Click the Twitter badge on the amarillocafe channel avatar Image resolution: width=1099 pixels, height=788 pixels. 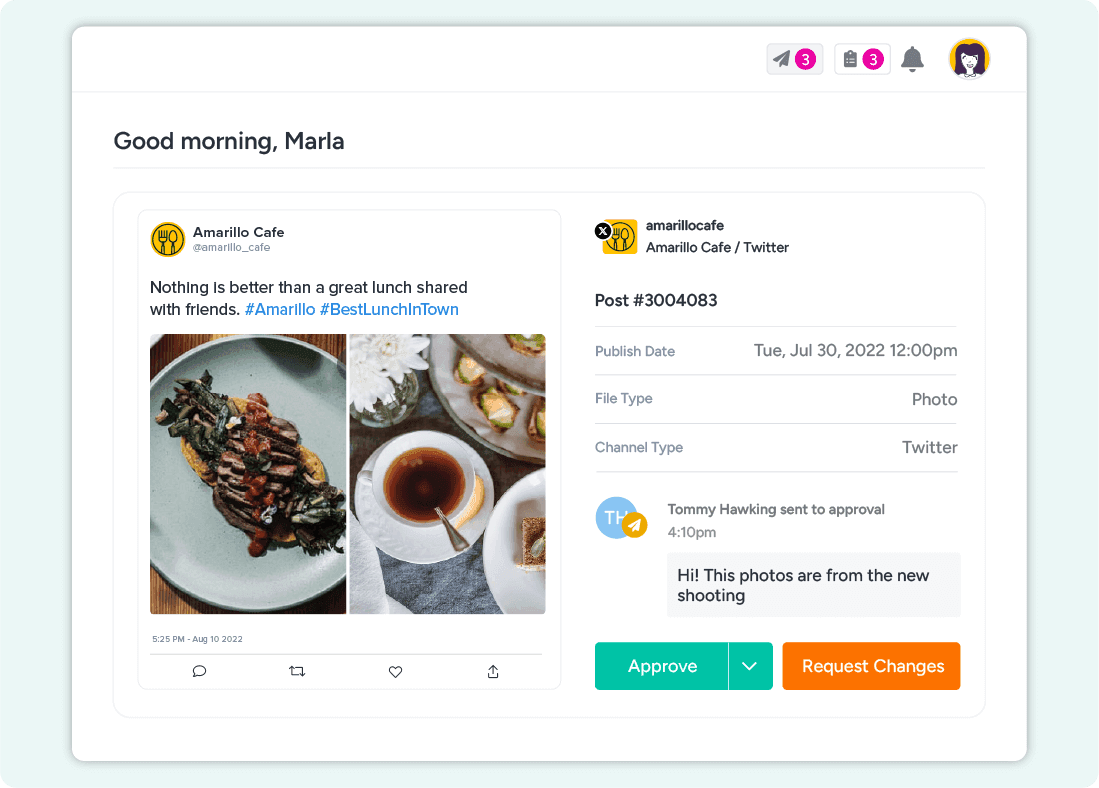[602, 230]
